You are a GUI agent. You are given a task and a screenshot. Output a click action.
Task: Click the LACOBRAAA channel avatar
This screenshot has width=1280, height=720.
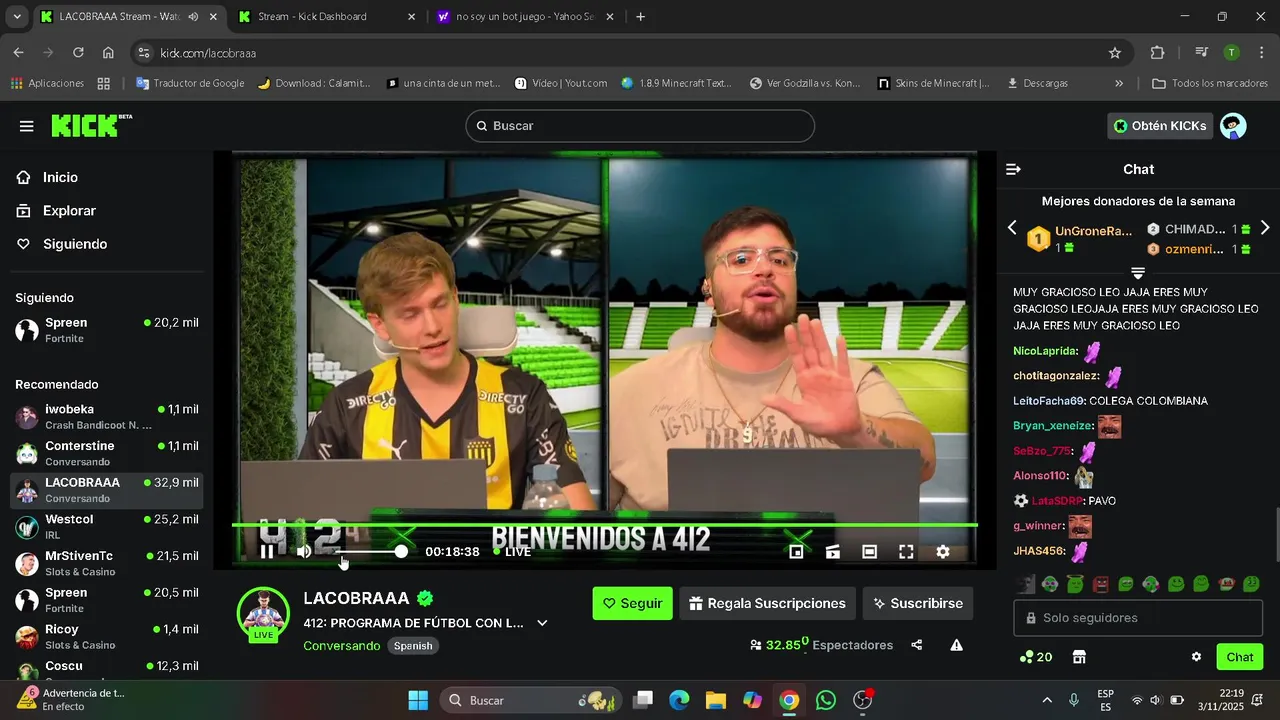[264, 613]
